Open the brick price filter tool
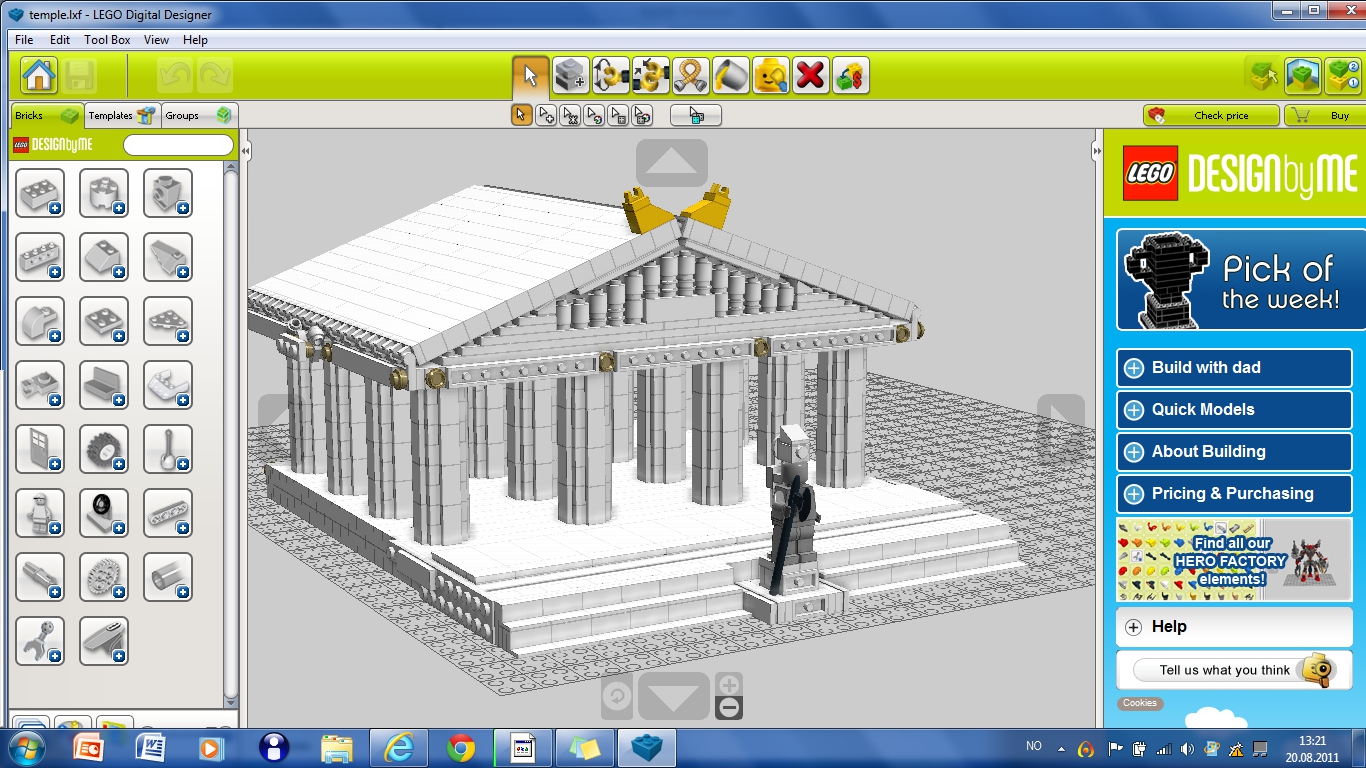The width and height of the screenshot is (1366, 768). pos(851,76)
